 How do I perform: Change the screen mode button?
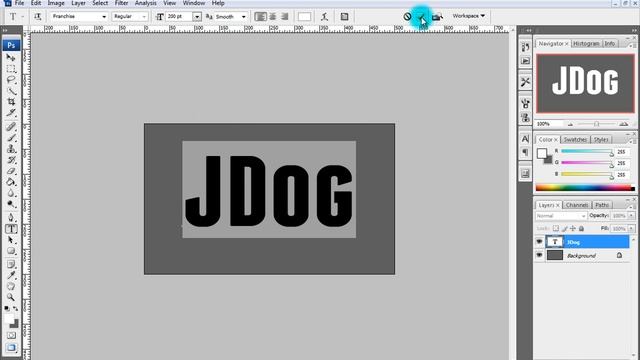[x=11, y=348]
